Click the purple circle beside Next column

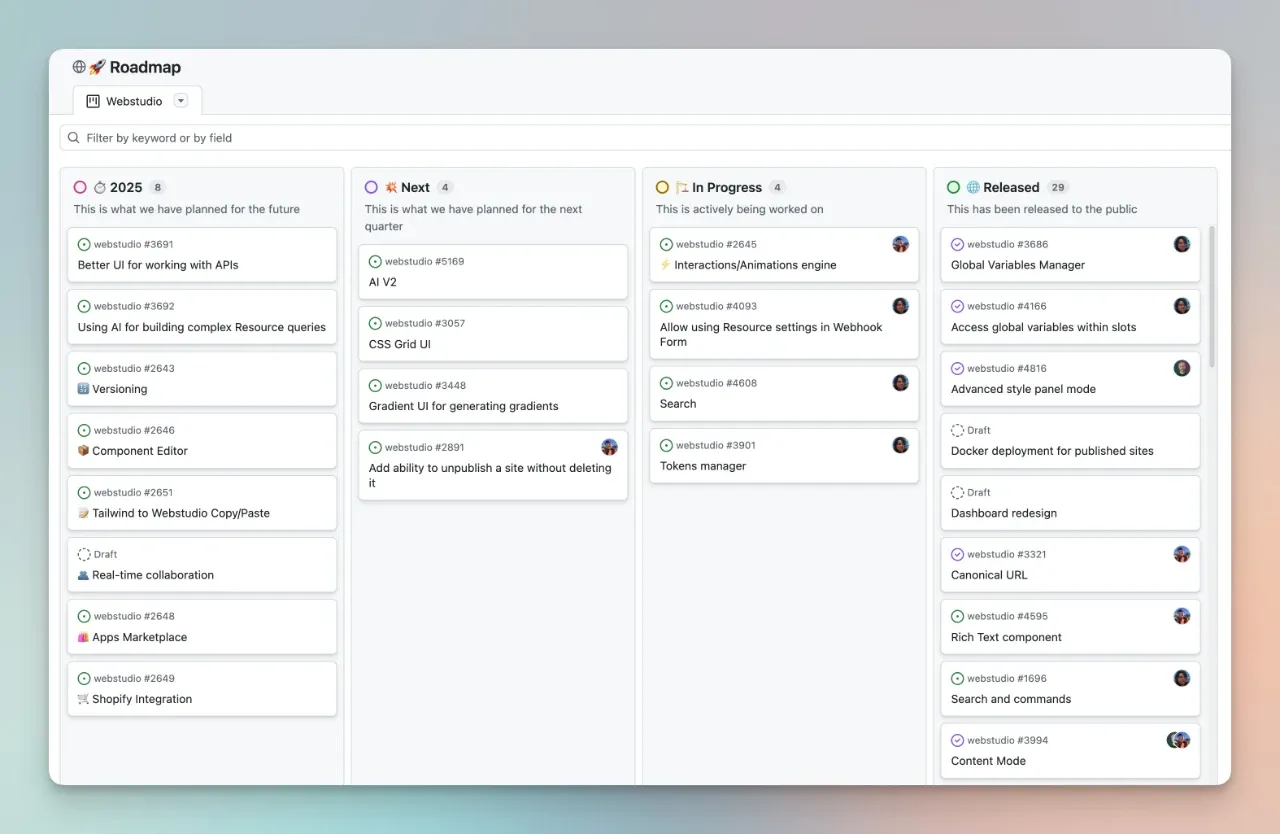(371, 187)
